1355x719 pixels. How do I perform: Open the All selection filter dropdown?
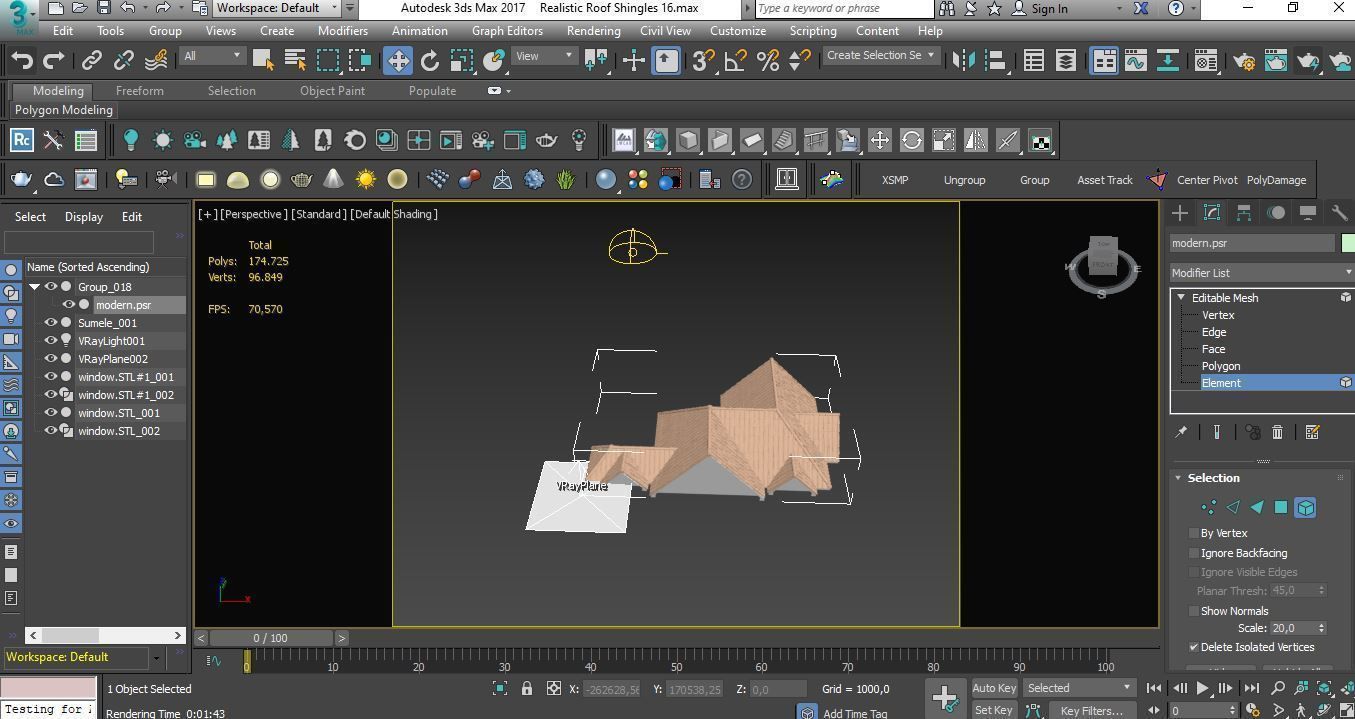(x=212, y=56)
